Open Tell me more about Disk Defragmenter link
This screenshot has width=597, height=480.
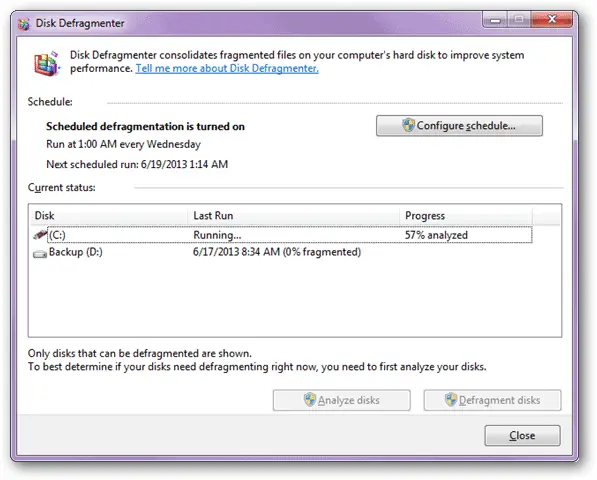point(227,69)
